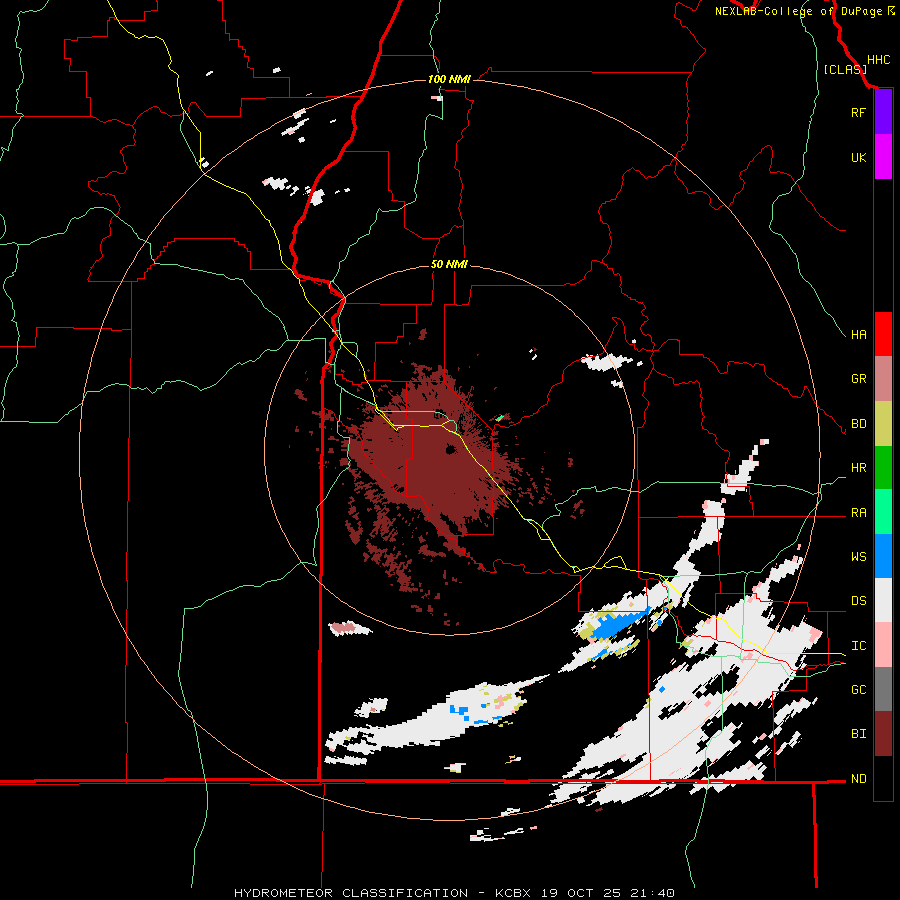Image resolution: width=900 pixels, height=900 pixels.
Task: Click the ND black legend swatch
Action: 883,778
